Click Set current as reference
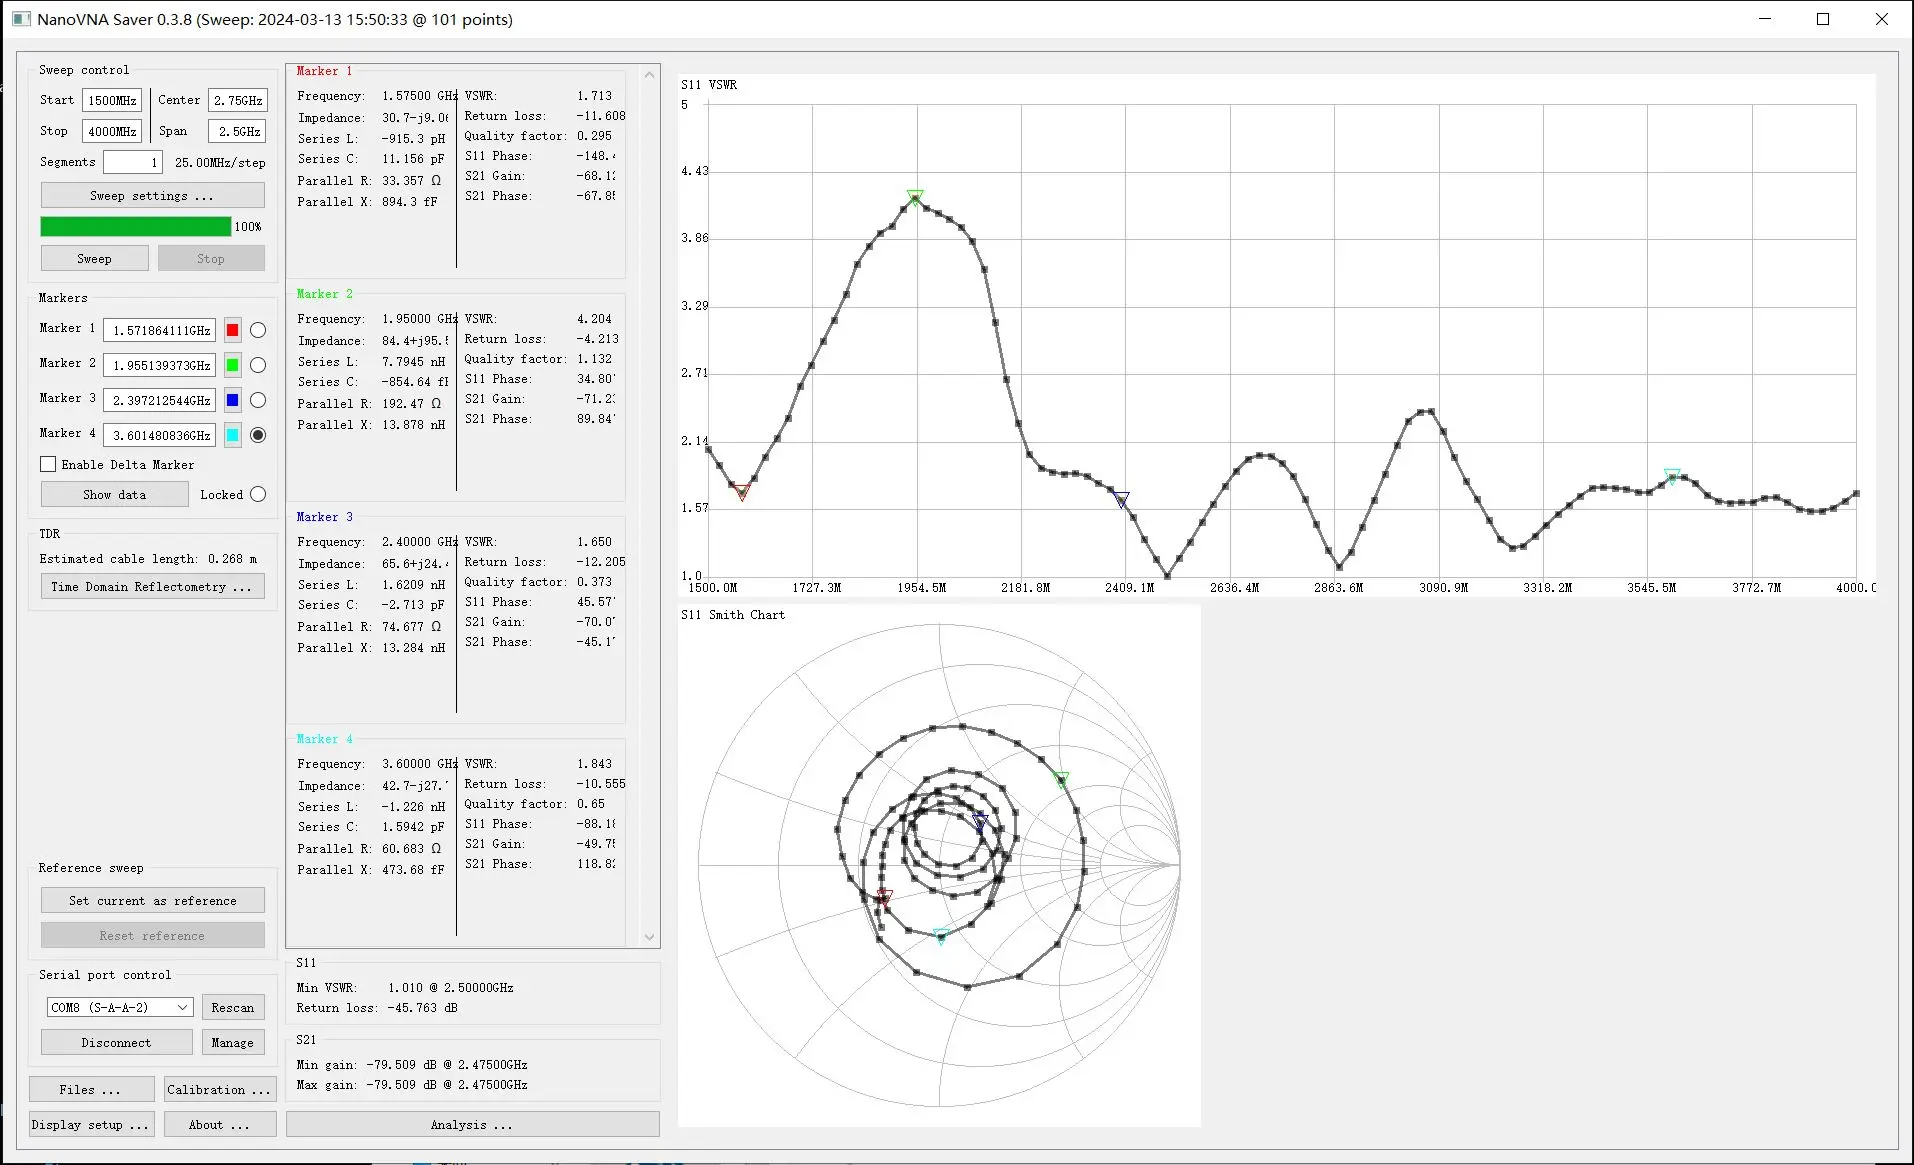 tap(152, 900)
